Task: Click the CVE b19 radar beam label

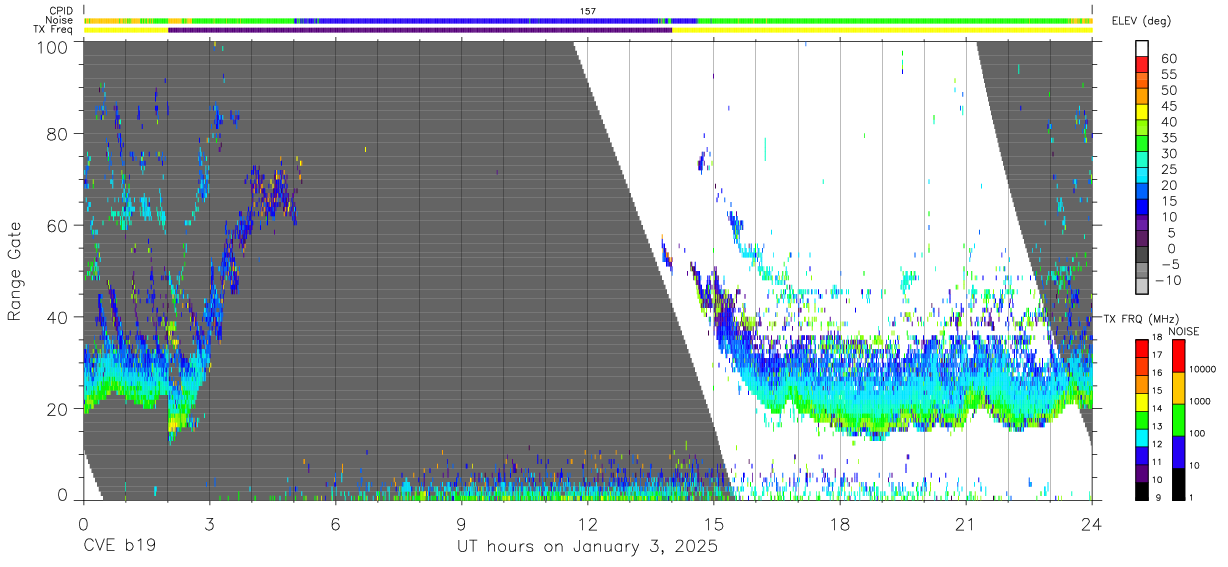Action: click(120, 547)
